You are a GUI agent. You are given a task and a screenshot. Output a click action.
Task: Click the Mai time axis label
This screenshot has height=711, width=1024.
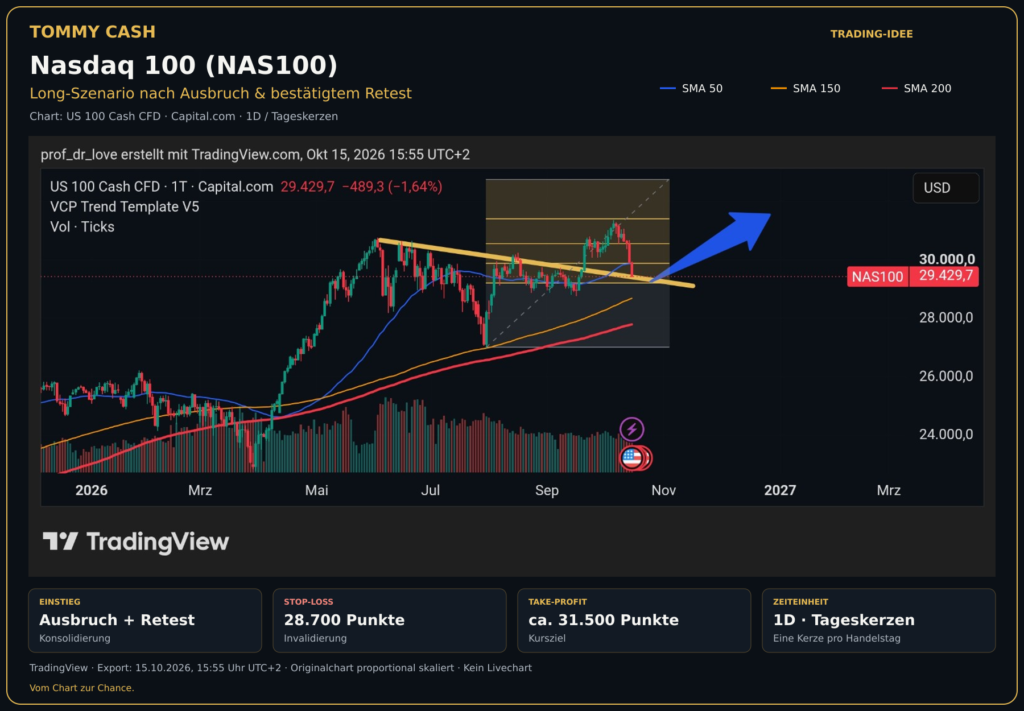[317, 490]
